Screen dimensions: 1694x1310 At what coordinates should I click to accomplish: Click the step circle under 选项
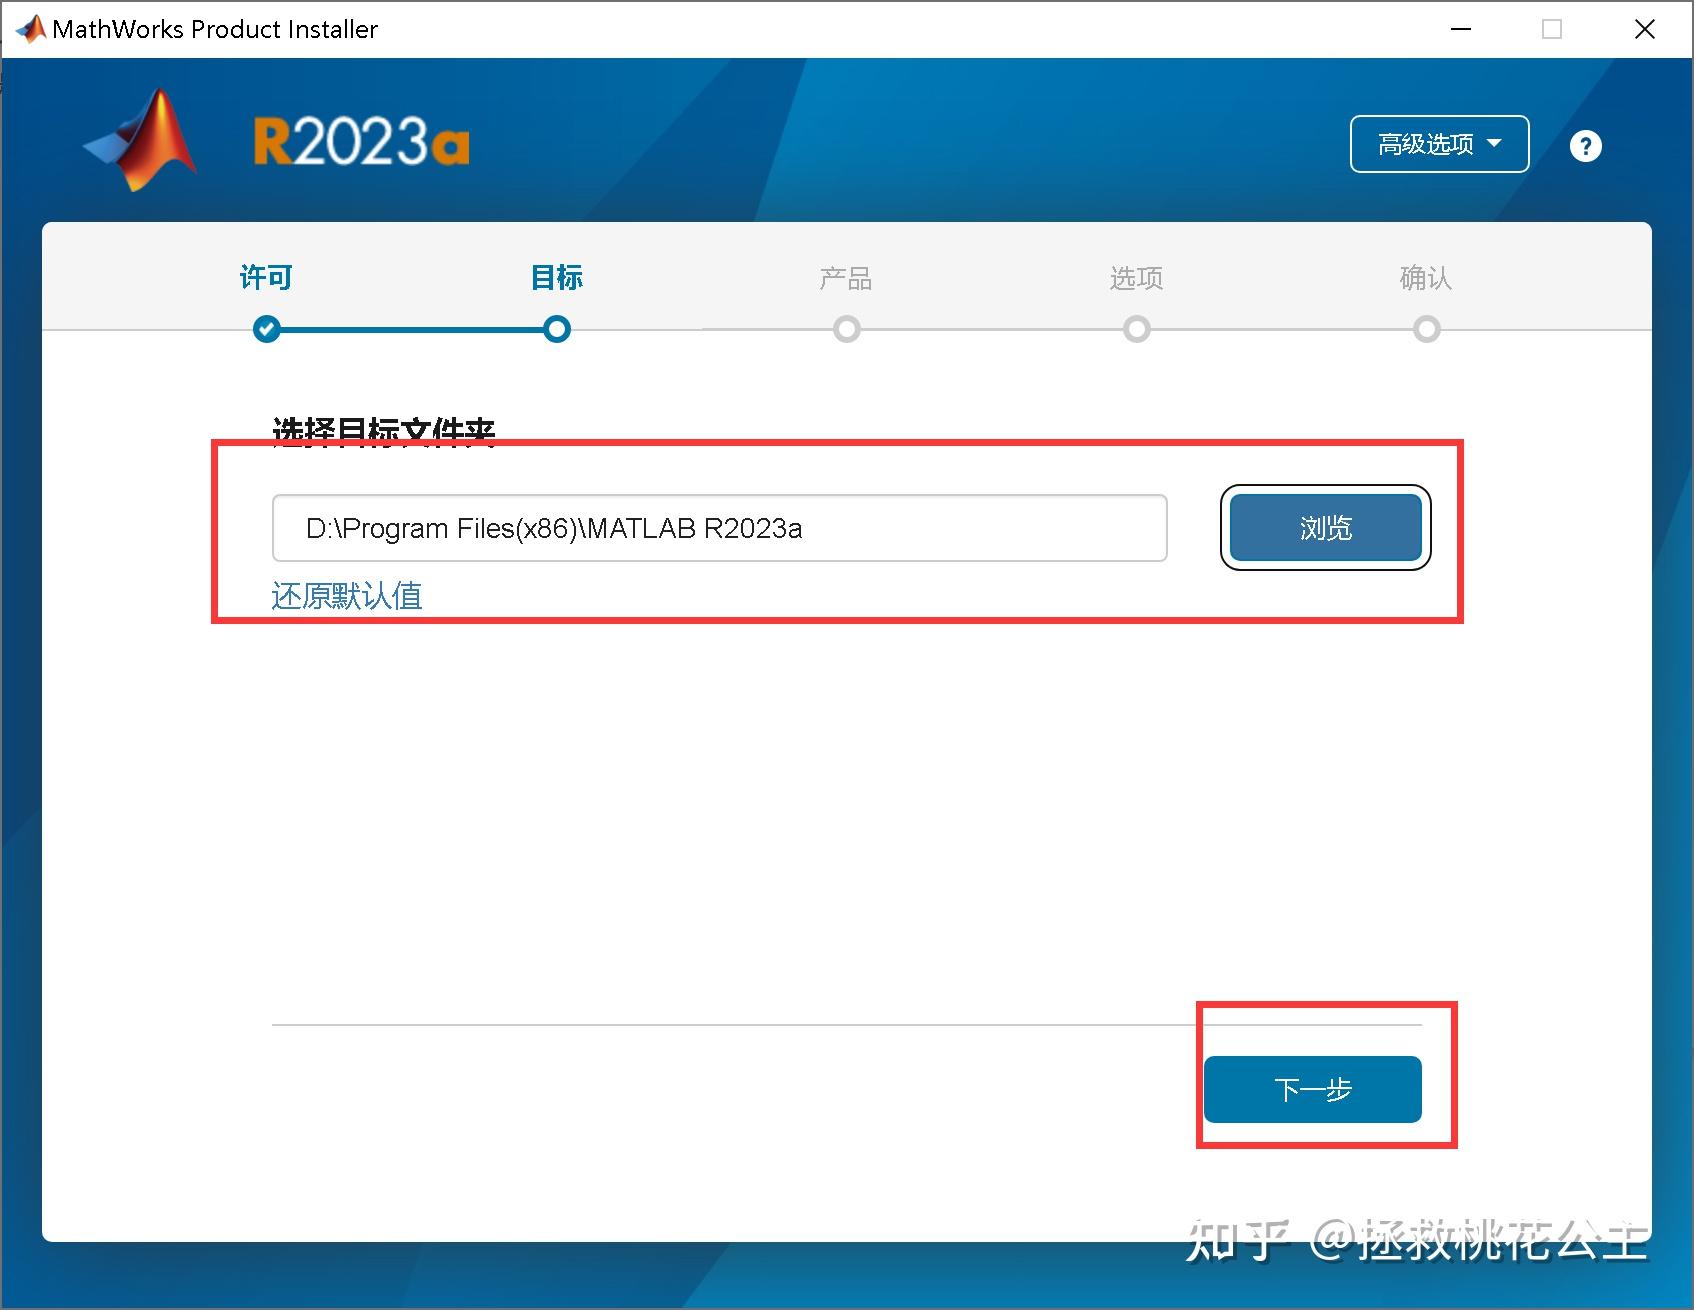click(x=1136, y=328)
